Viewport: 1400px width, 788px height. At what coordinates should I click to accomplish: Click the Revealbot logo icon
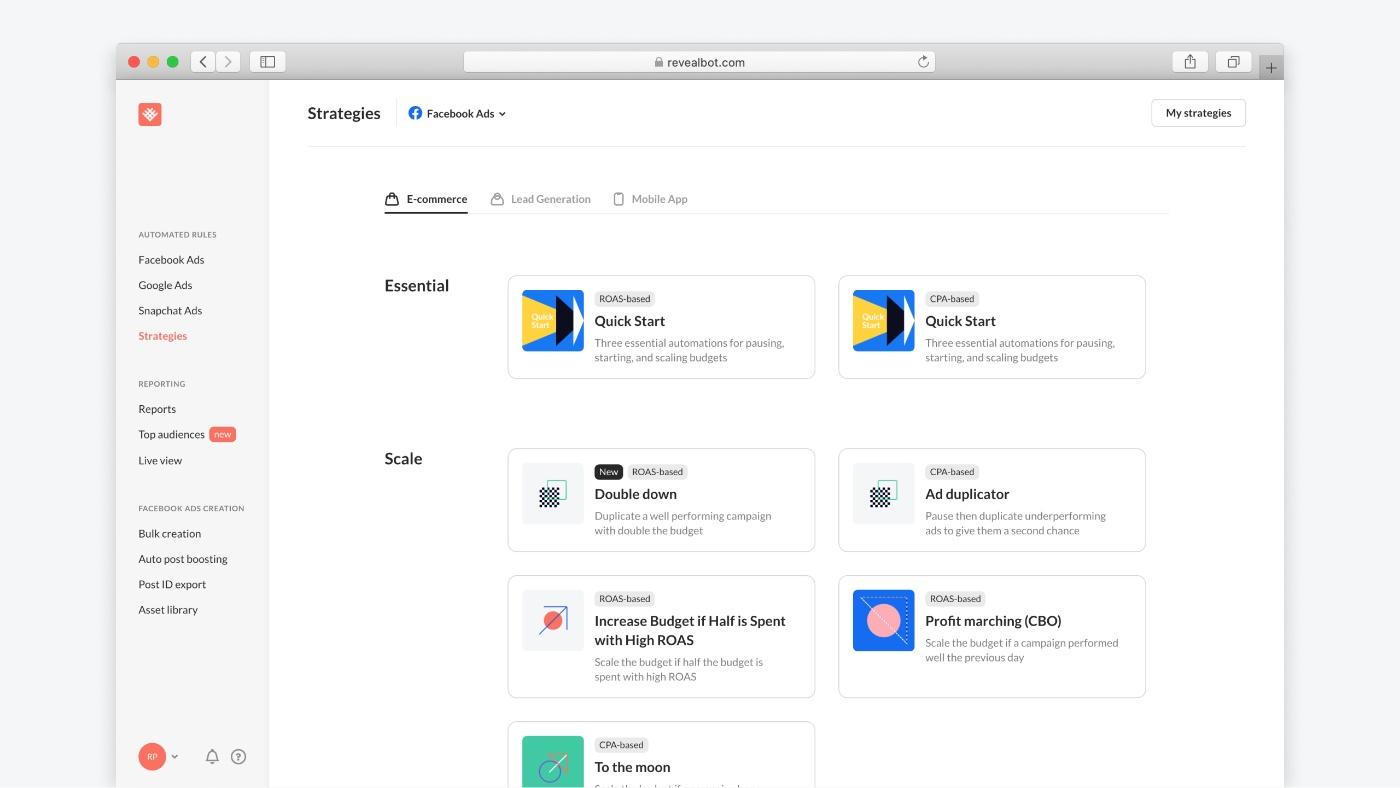(150, 114)
